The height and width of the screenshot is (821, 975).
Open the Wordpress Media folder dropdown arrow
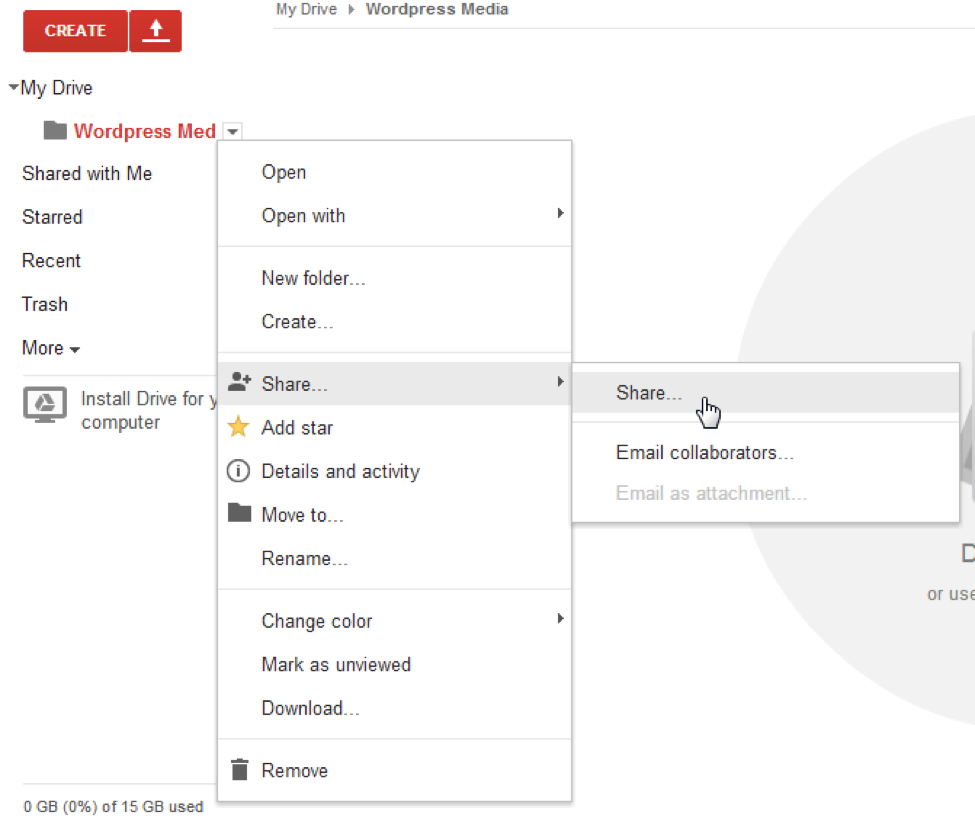[x=233, y=131]
